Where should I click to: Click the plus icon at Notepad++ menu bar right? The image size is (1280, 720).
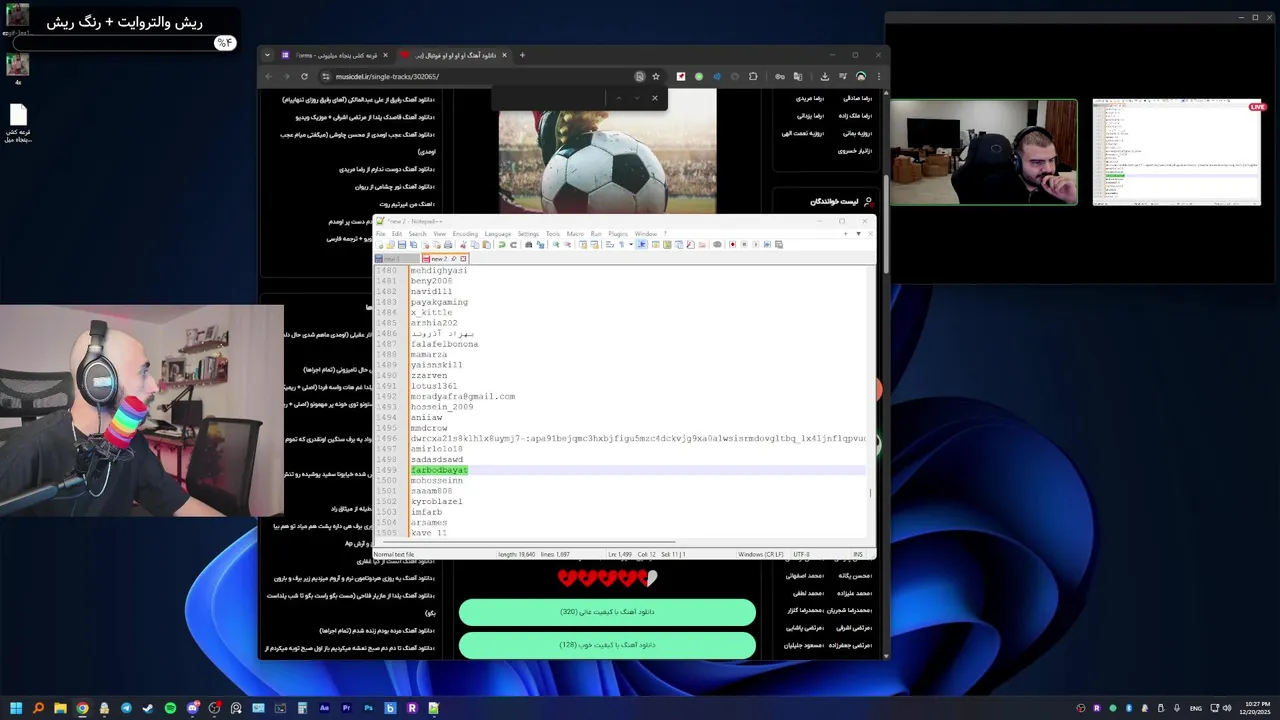coord(845,234)
